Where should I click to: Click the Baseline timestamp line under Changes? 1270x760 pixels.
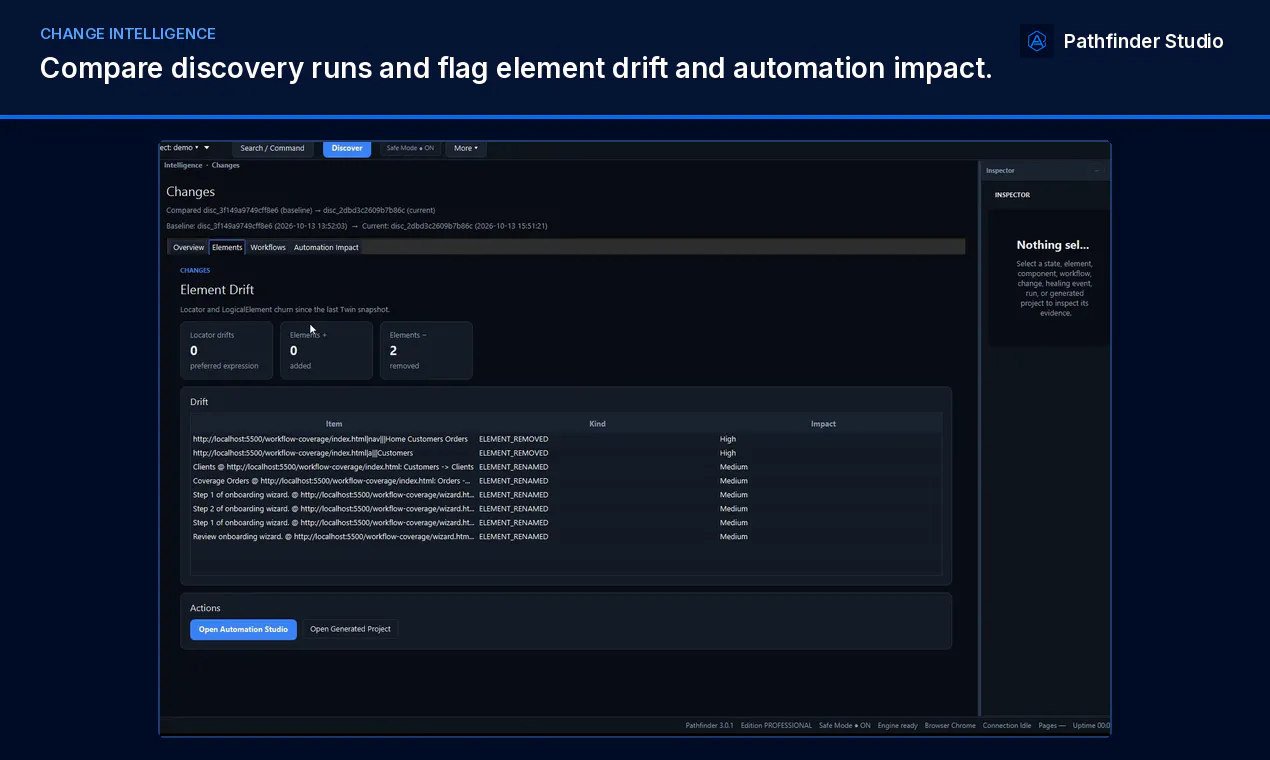coord(357,226)
